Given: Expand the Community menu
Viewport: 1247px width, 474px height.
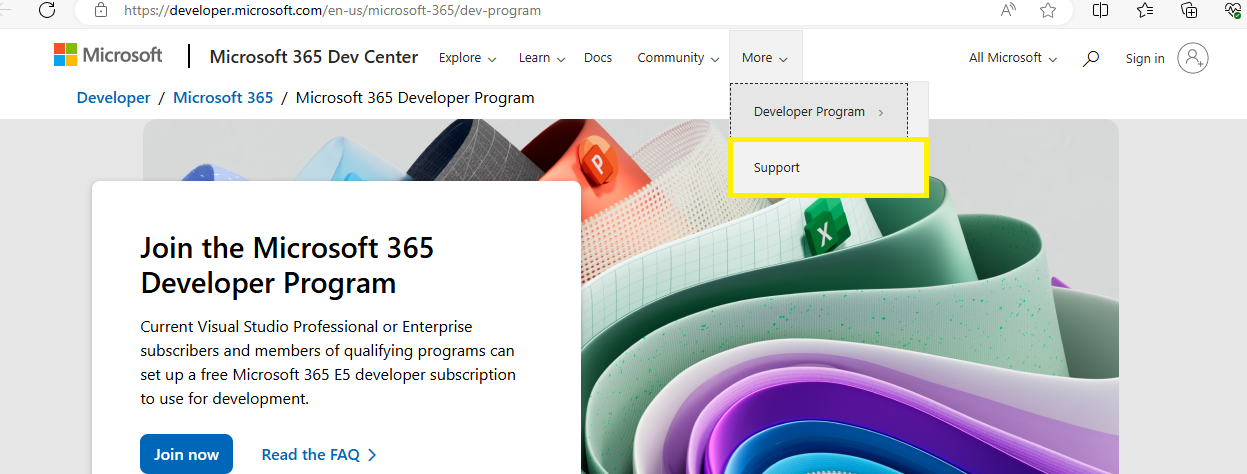Looking at the screenshot, I should tap(678, 58).
